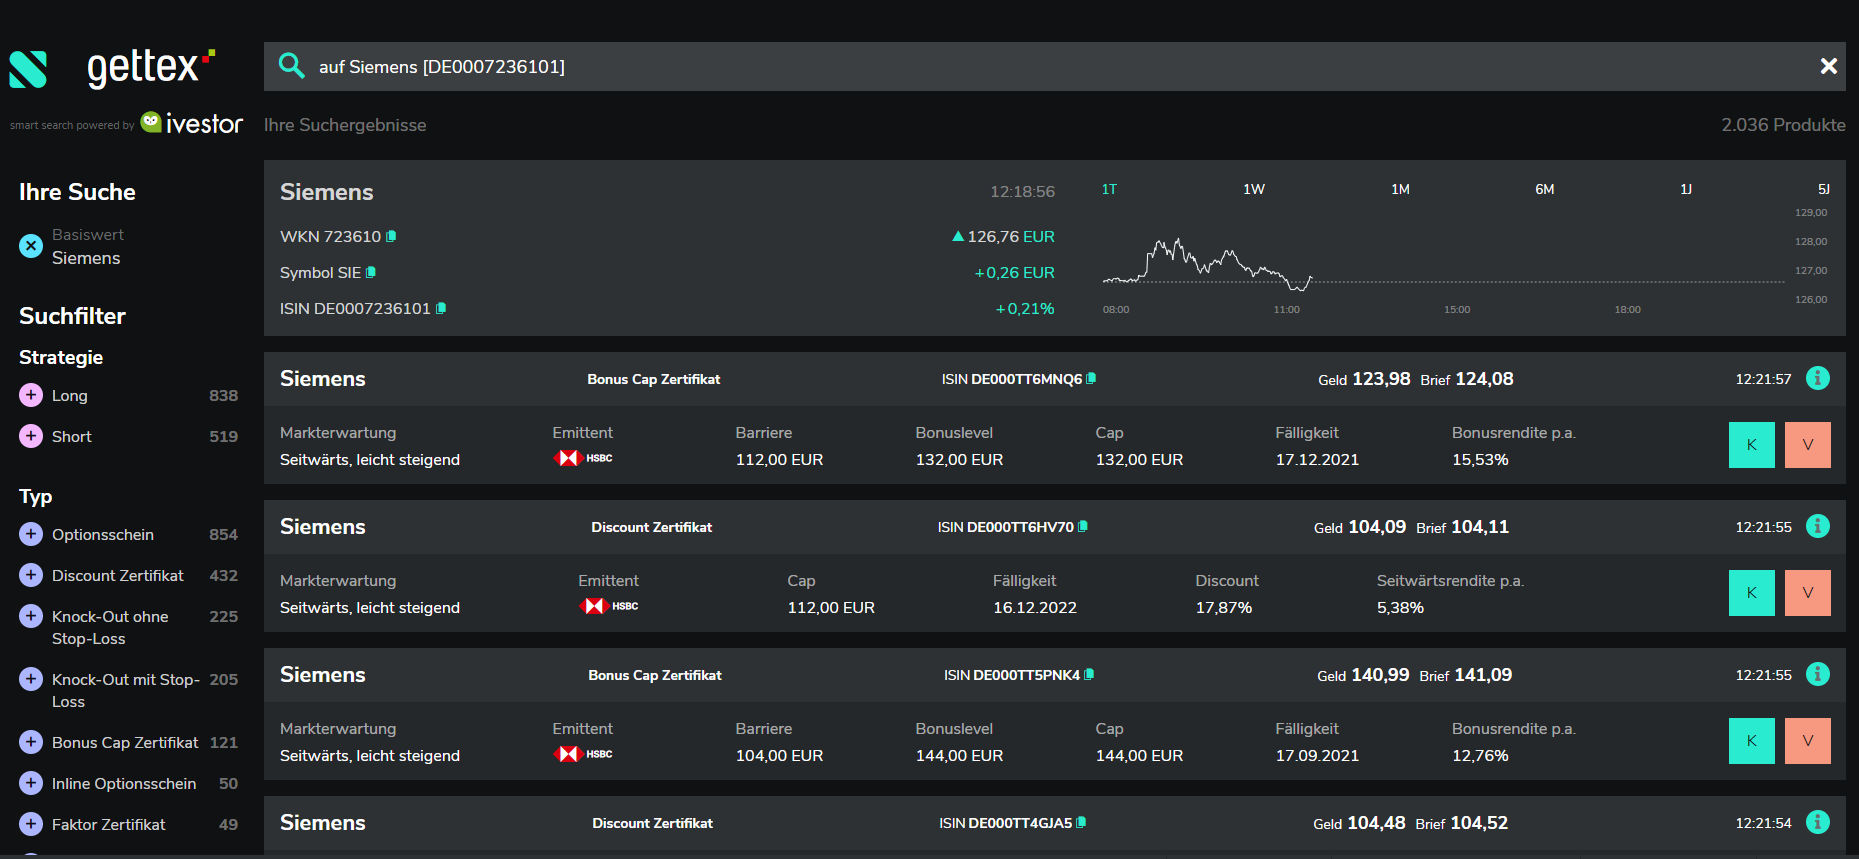Click Seitwärtsrendite value 5,38%
The image size is (1859, 859).
point(1400,607)
